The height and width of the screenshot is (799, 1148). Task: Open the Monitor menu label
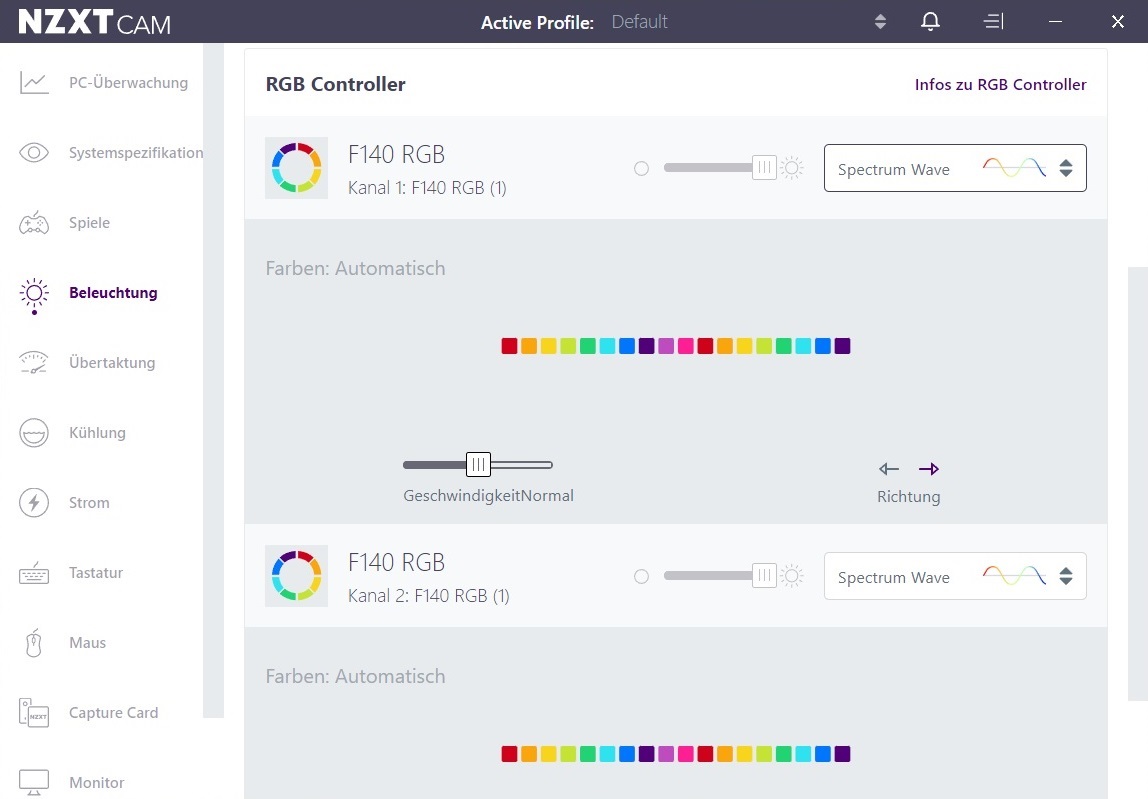click(97, 782)
